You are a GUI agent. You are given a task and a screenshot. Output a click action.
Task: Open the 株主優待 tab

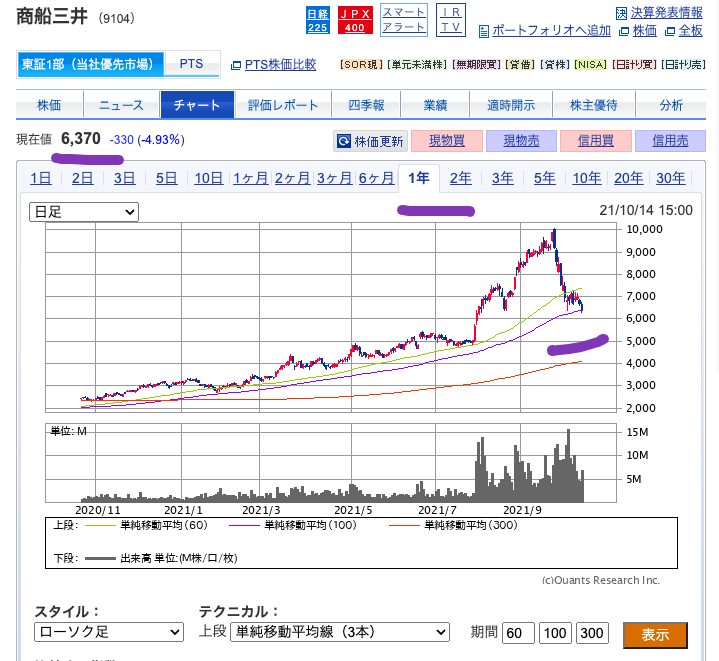coord(594,105)
